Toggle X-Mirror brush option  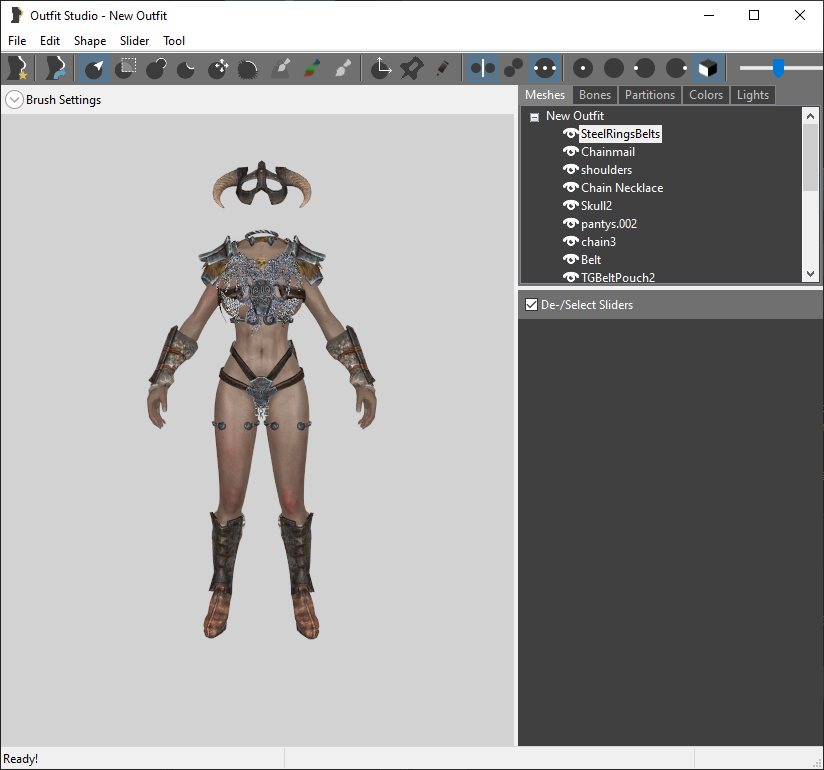coord(482,68)
